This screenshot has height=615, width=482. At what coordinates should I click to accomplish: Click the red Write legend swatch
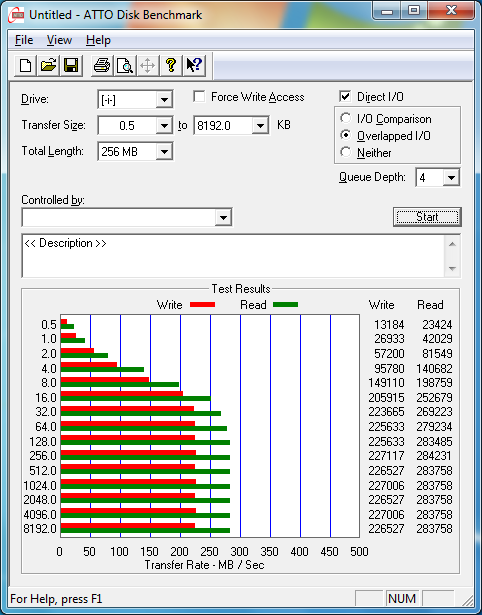coord(202,305)
